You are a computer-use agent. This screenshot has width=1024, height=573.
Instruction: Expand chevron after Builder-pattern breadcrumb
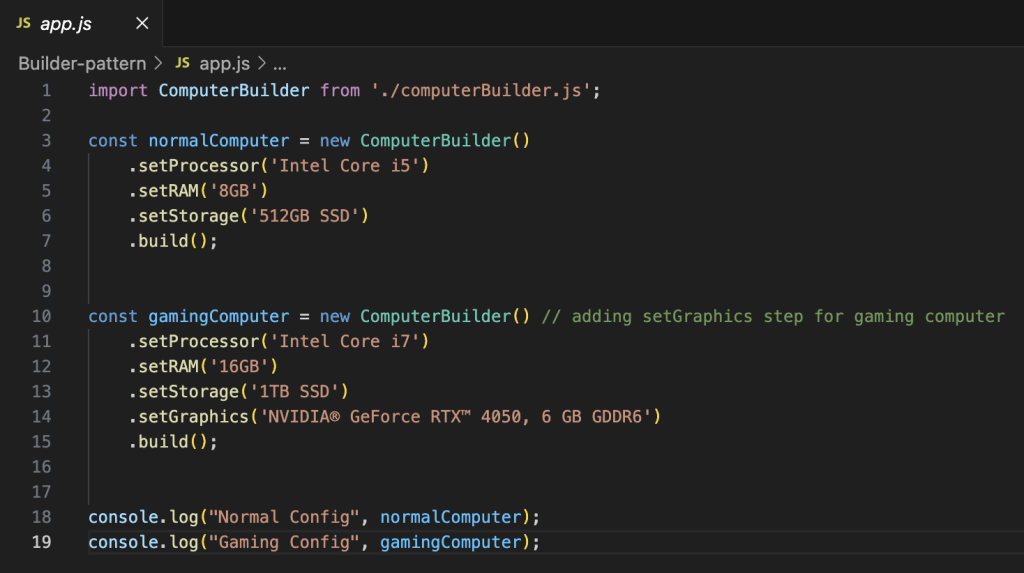[x=158, y=63]
